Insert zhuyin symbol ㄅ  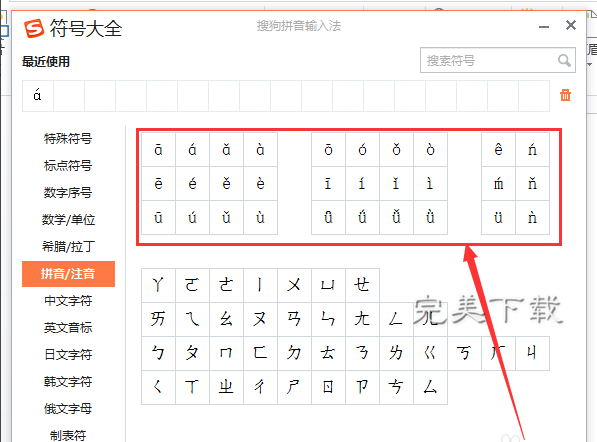[158, 353]
